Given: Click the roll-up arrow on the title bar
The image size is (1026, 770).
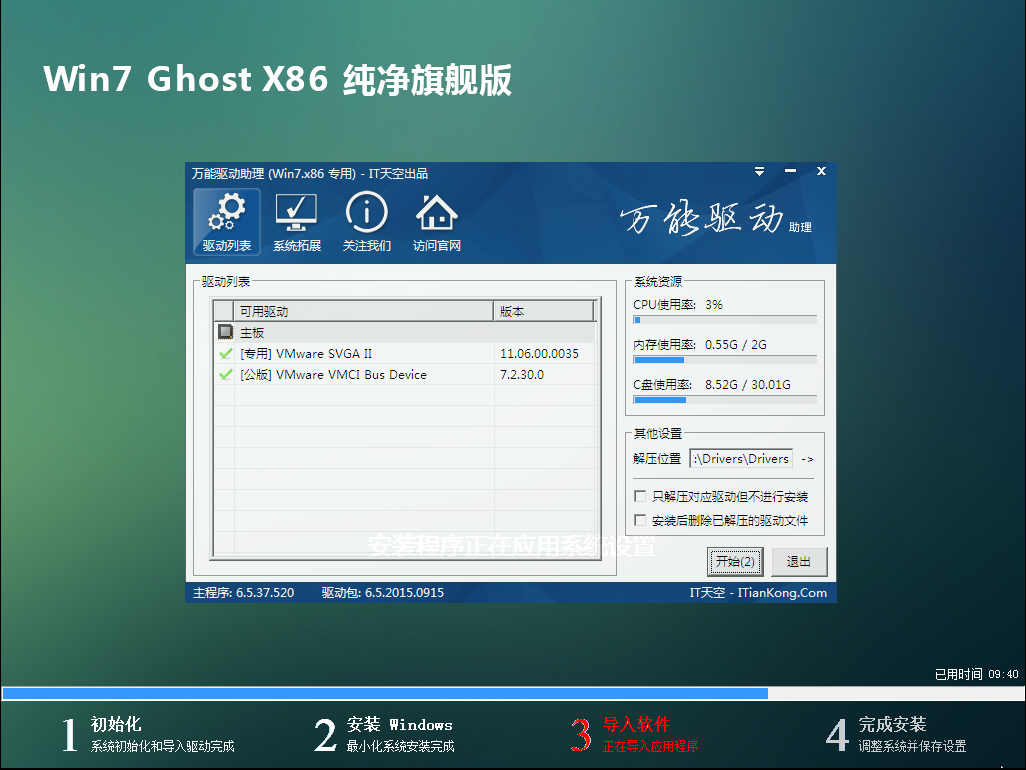Looking at the screenshot, I should (x=759, y=171).
